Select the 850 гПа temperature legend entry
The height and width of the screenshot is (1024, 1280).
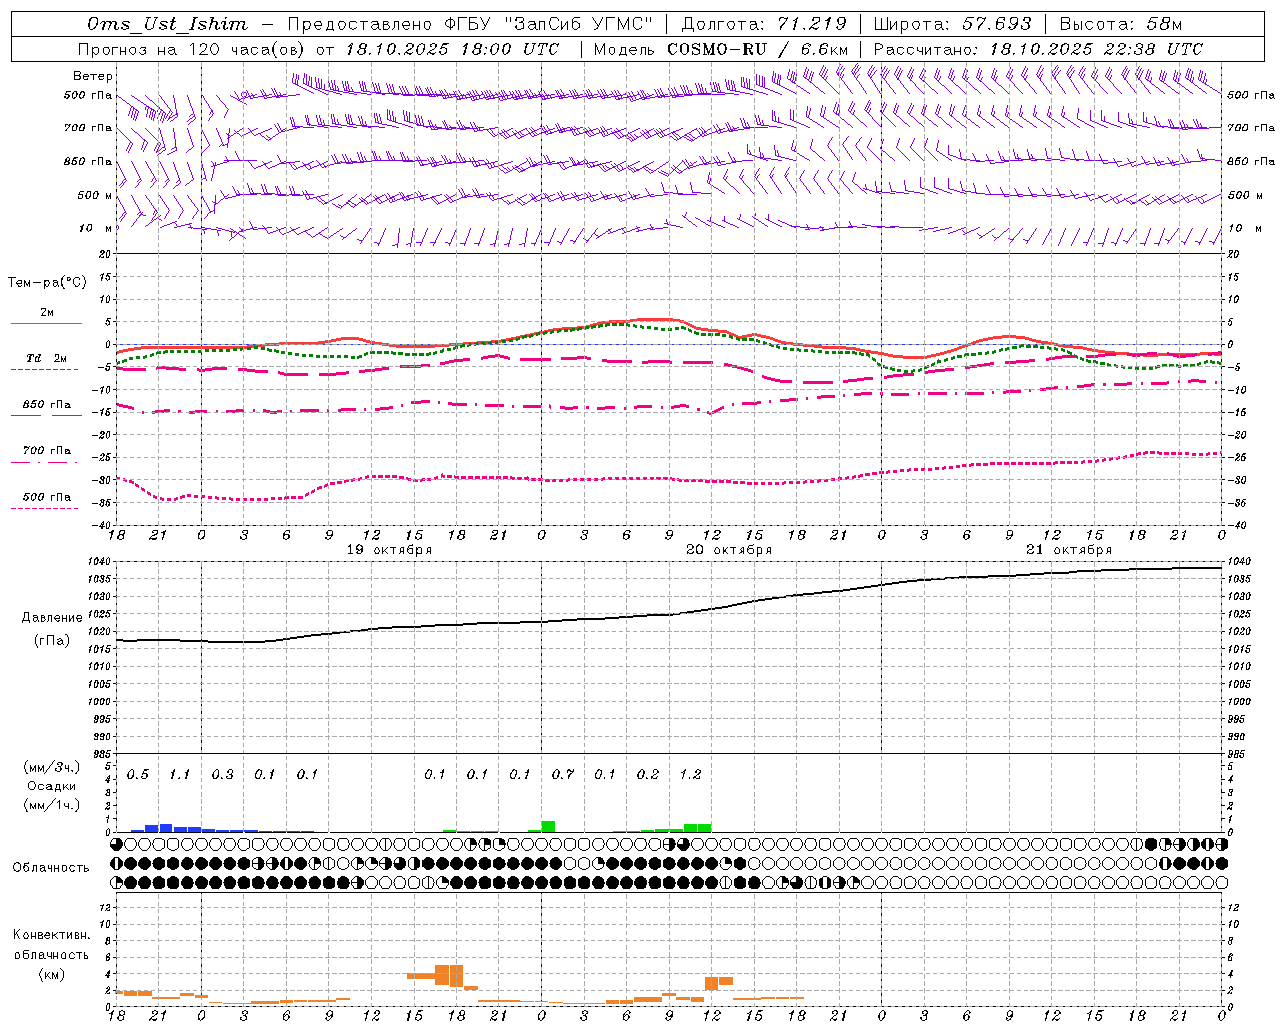[x=47, y=405]
